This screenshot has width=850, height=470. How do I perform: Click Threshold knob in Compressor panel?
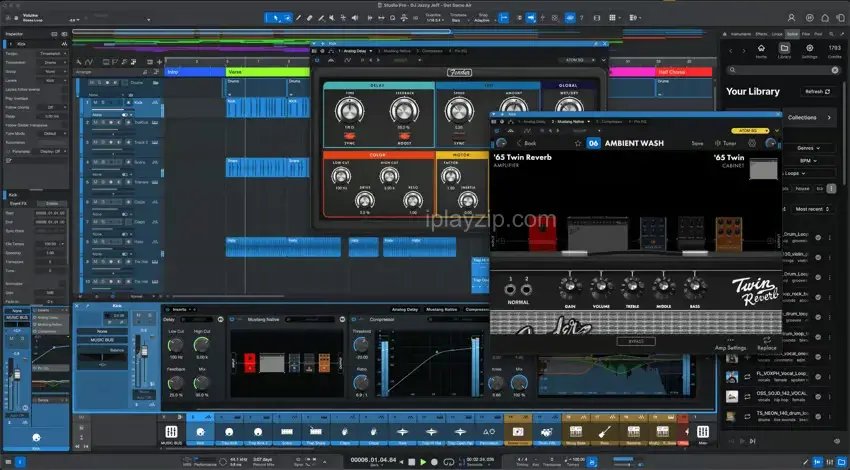360,345
